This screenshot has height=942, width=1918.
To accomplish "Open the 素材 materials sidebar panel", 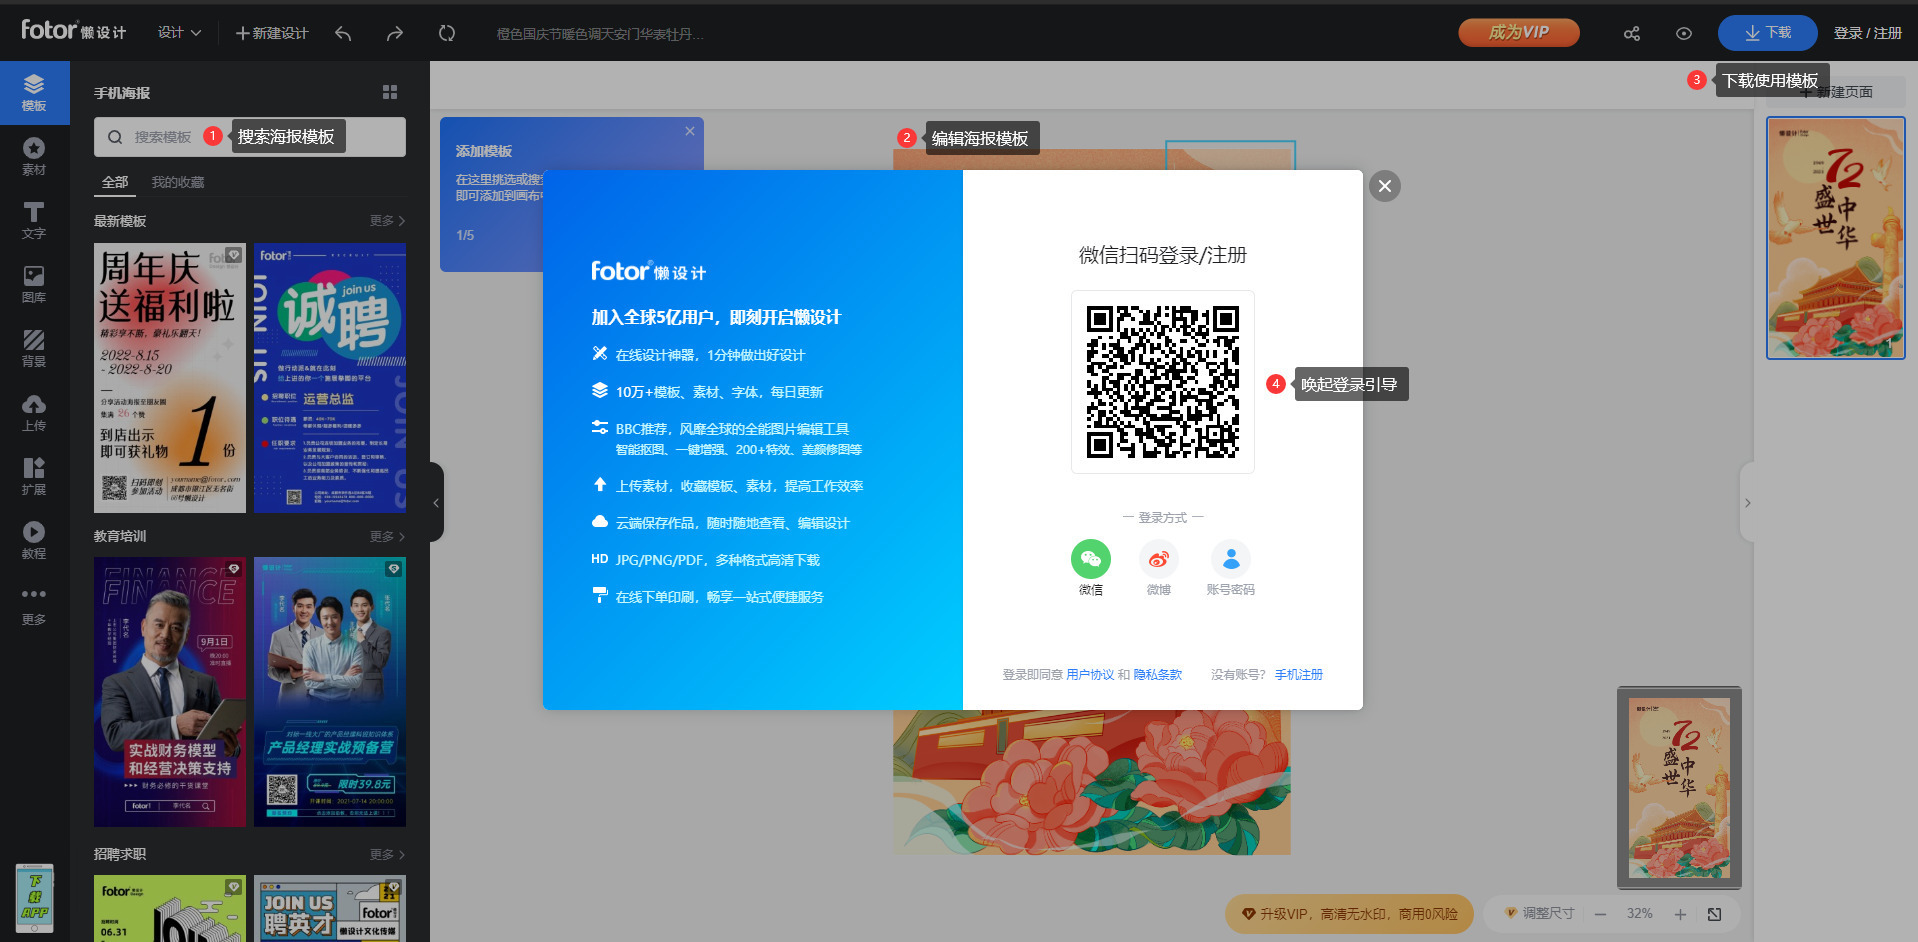I will pos(34,157).
